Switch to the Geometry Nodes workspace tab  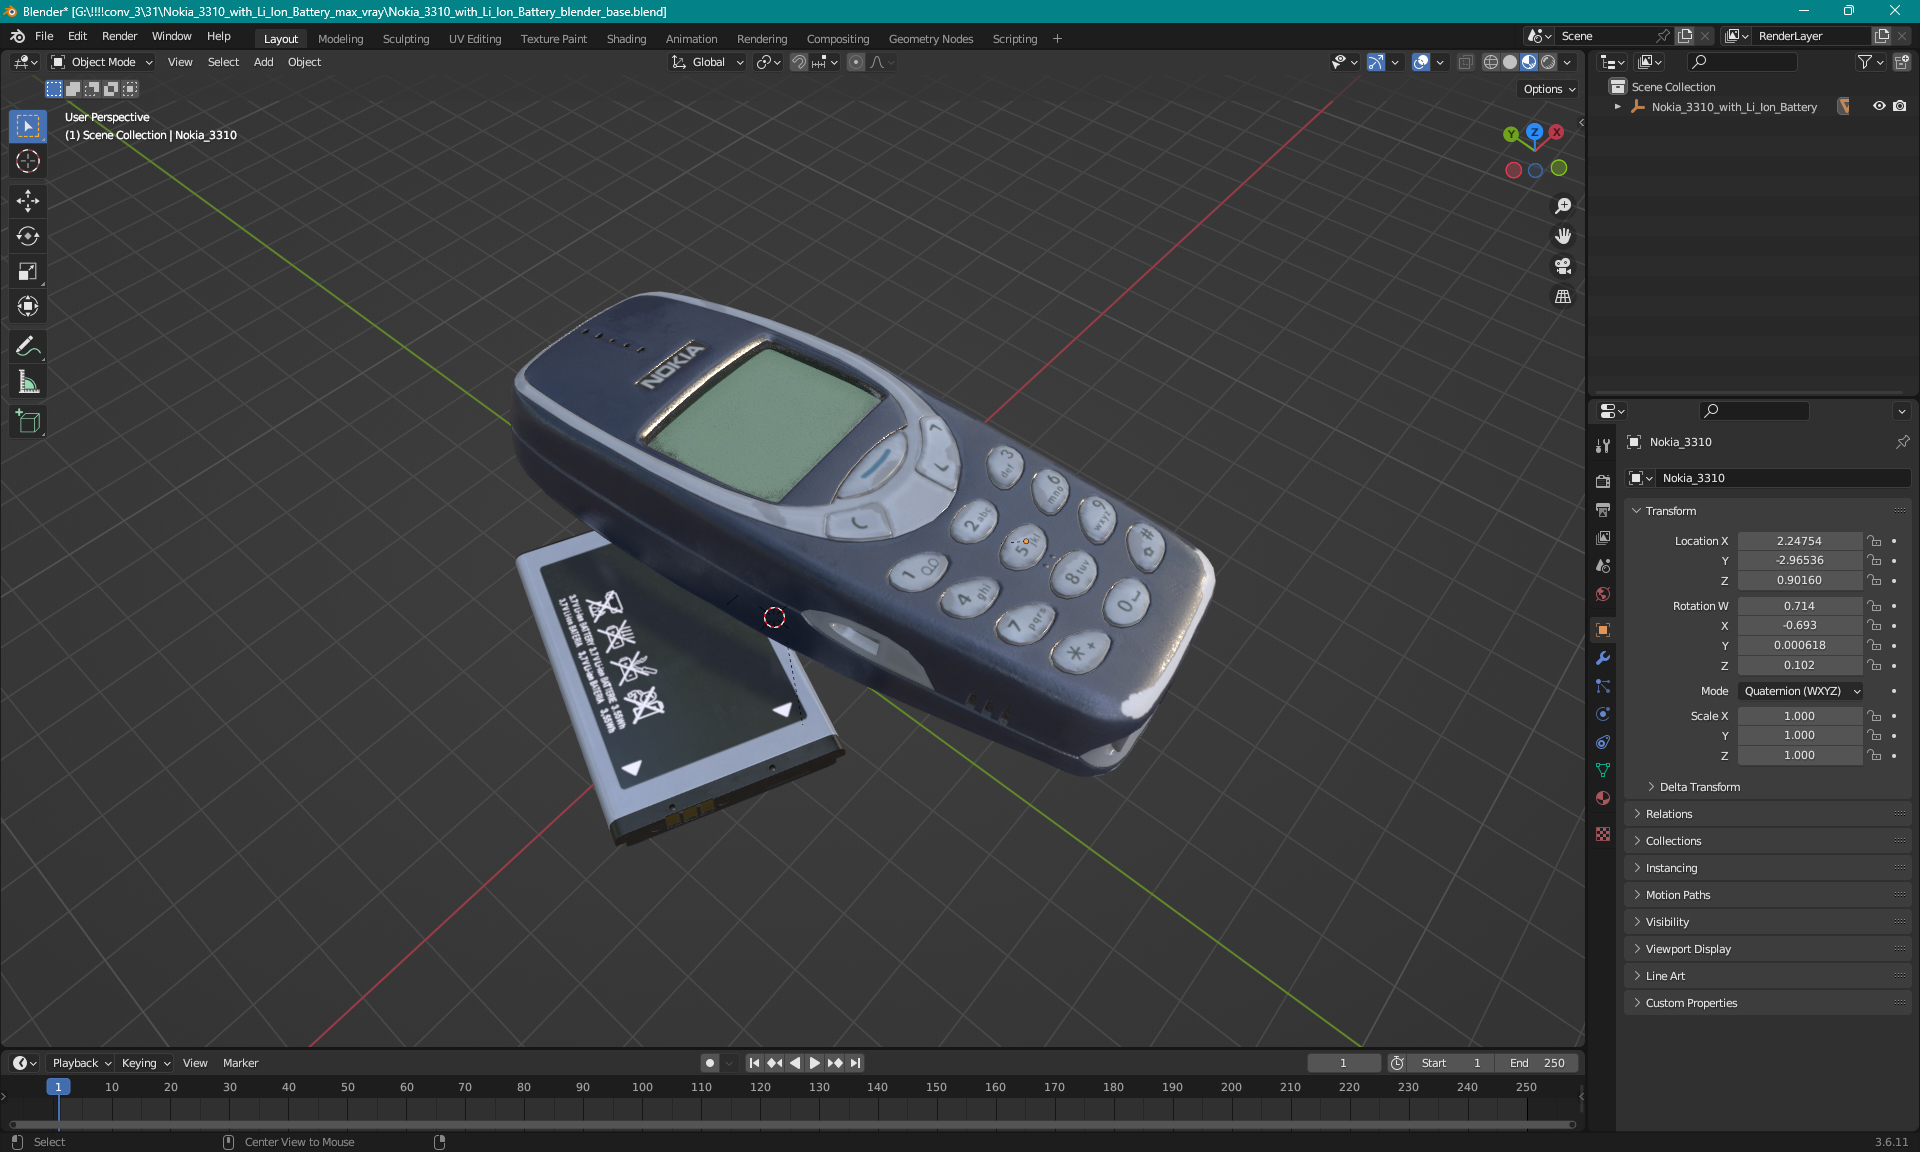(x=930, y=39)
